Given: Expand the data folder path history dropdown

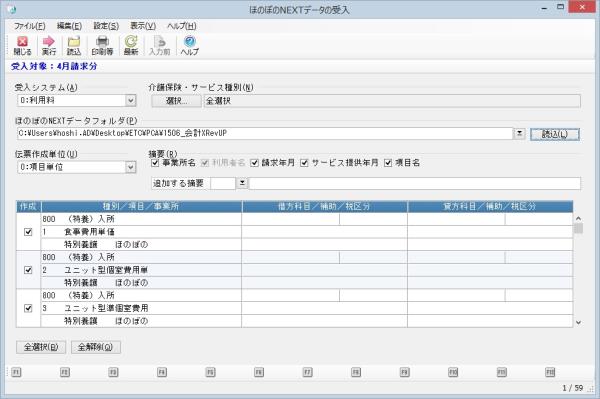Looking at the screenshot, I should 519,133.
